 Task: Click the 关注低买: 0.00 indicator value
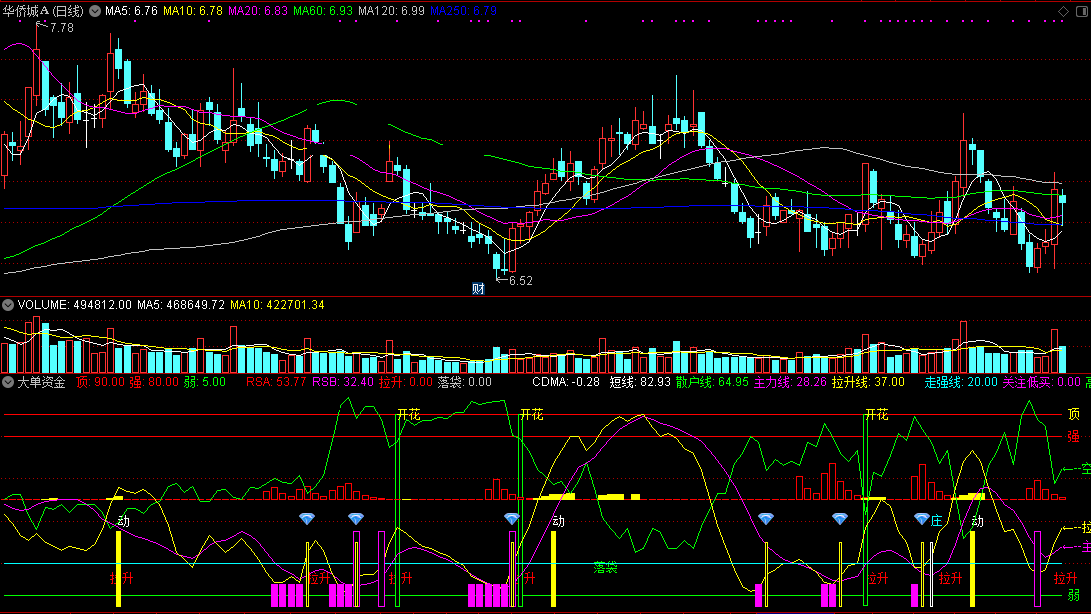(1042, 382)
